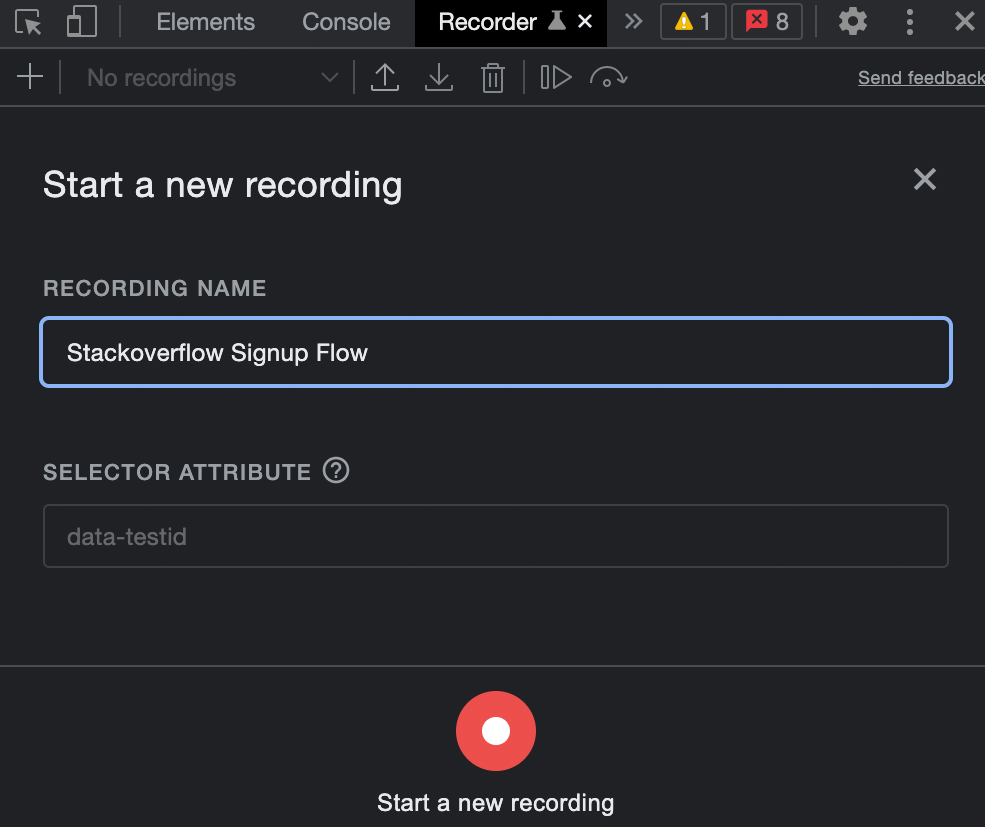Show more DevTools tabs

634,22
